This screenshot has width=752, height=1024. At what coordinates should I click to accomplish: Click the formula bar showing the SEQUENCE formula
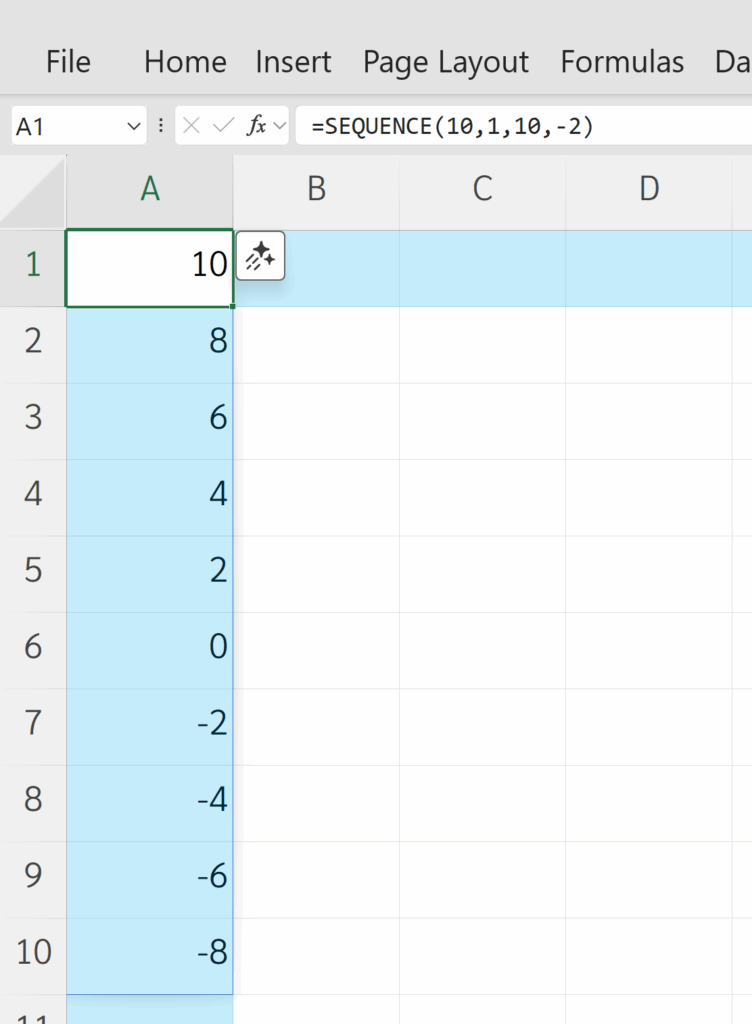point(520,126)
